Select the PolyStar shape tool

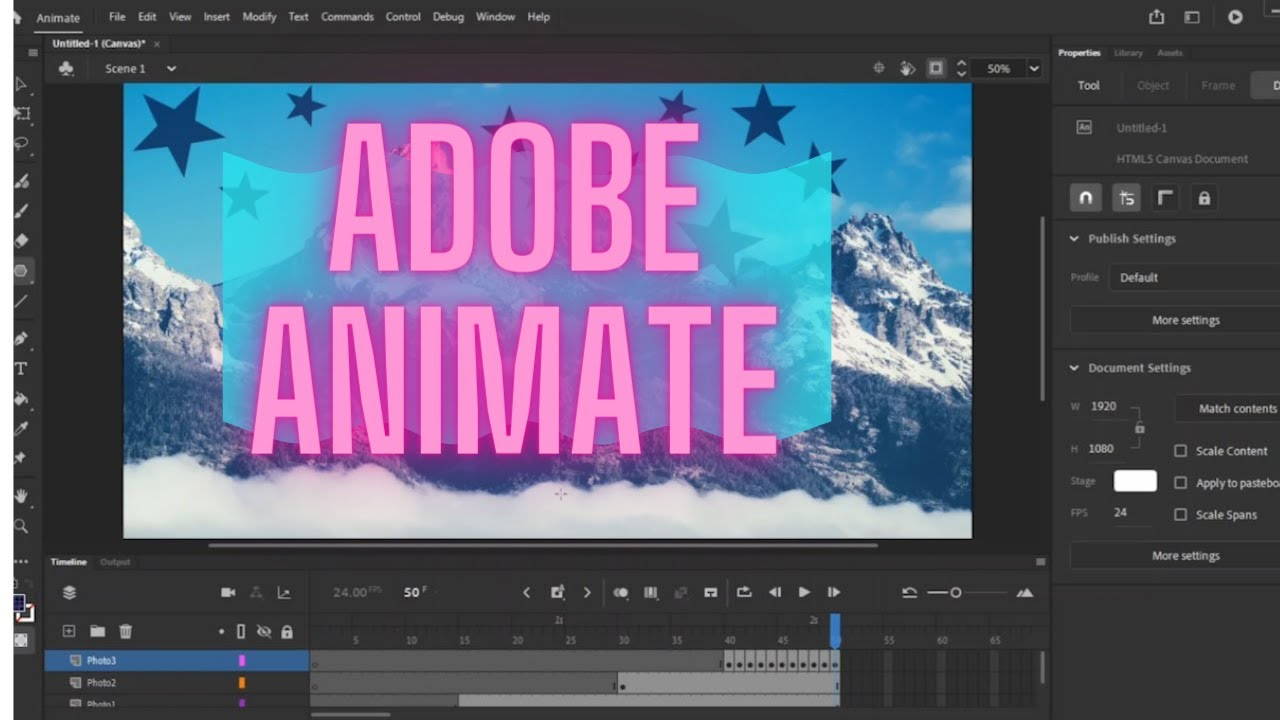click(x=21, y=271)
